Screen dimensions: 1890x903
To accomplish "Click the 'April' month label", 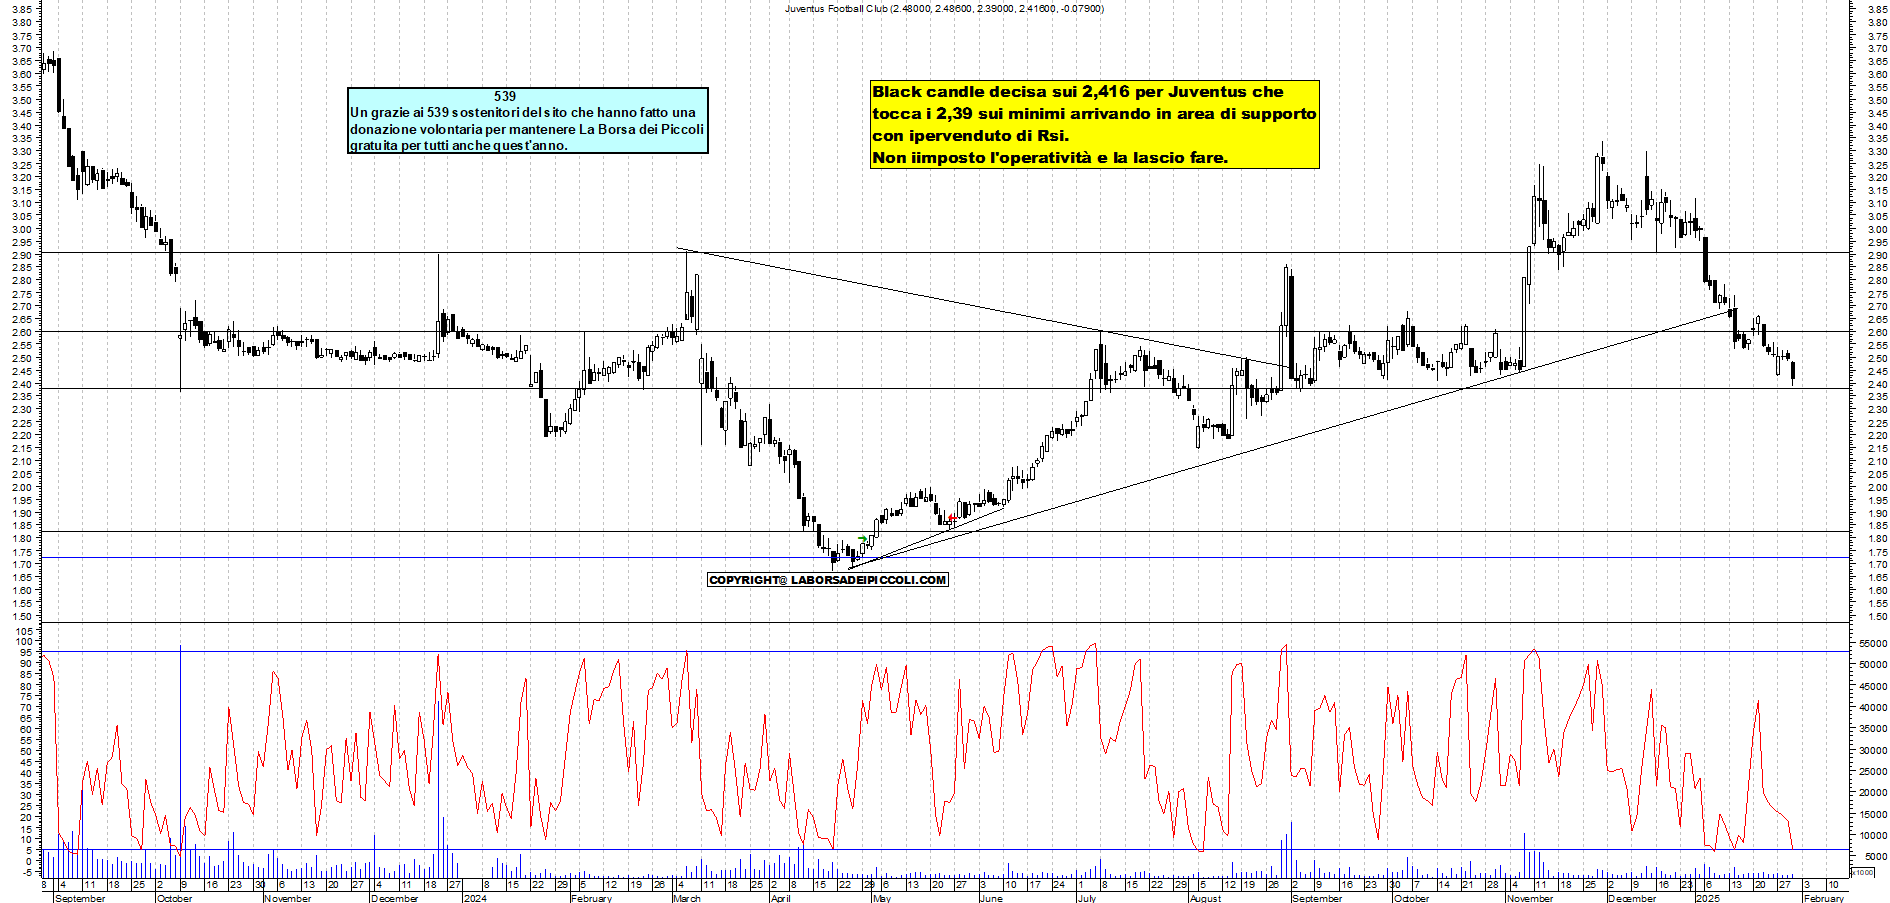I will (781, 898).
